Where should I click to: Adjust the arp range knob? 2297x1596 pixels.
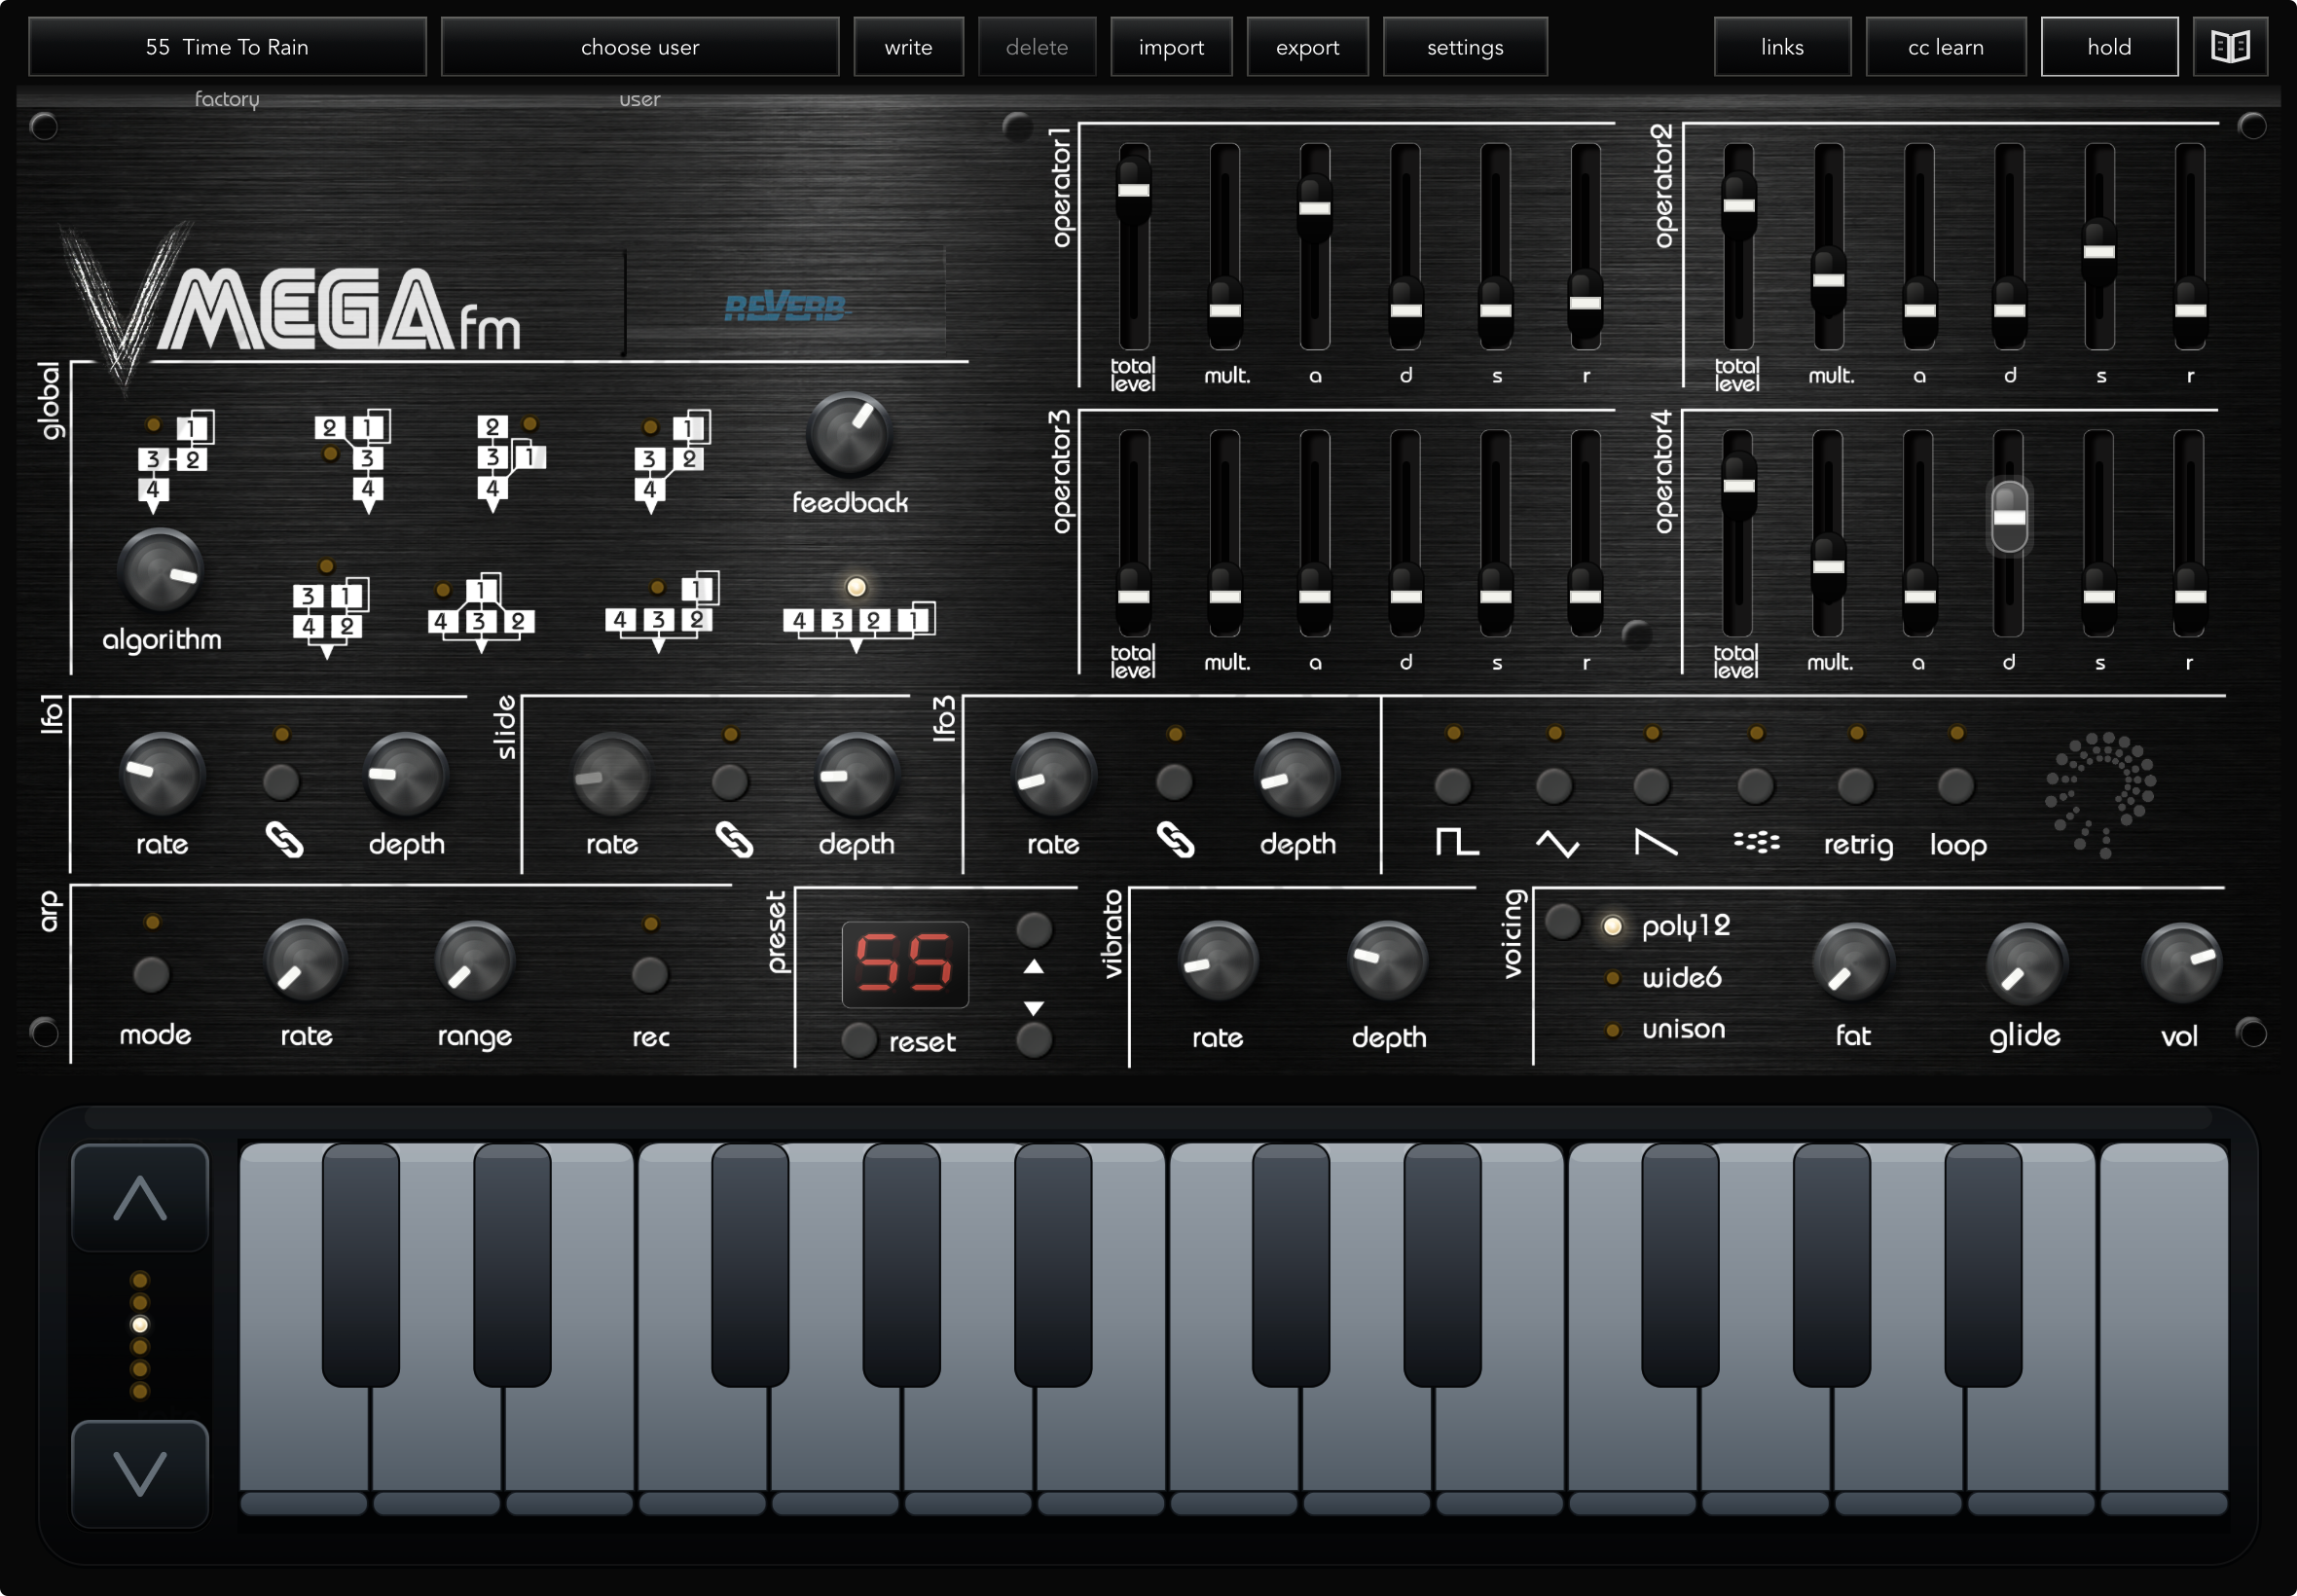(x=474, y=961)
